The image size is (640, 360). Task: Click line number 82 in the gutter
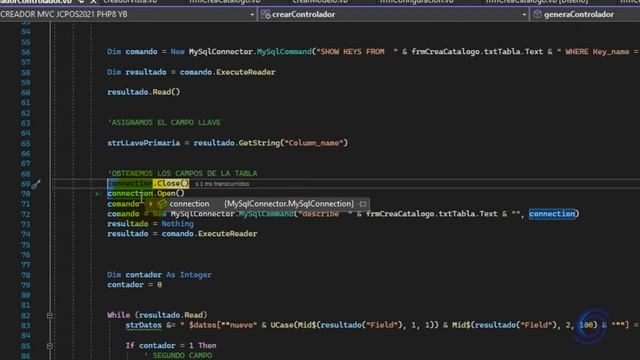pyautogui.click(x=26, y=316)
